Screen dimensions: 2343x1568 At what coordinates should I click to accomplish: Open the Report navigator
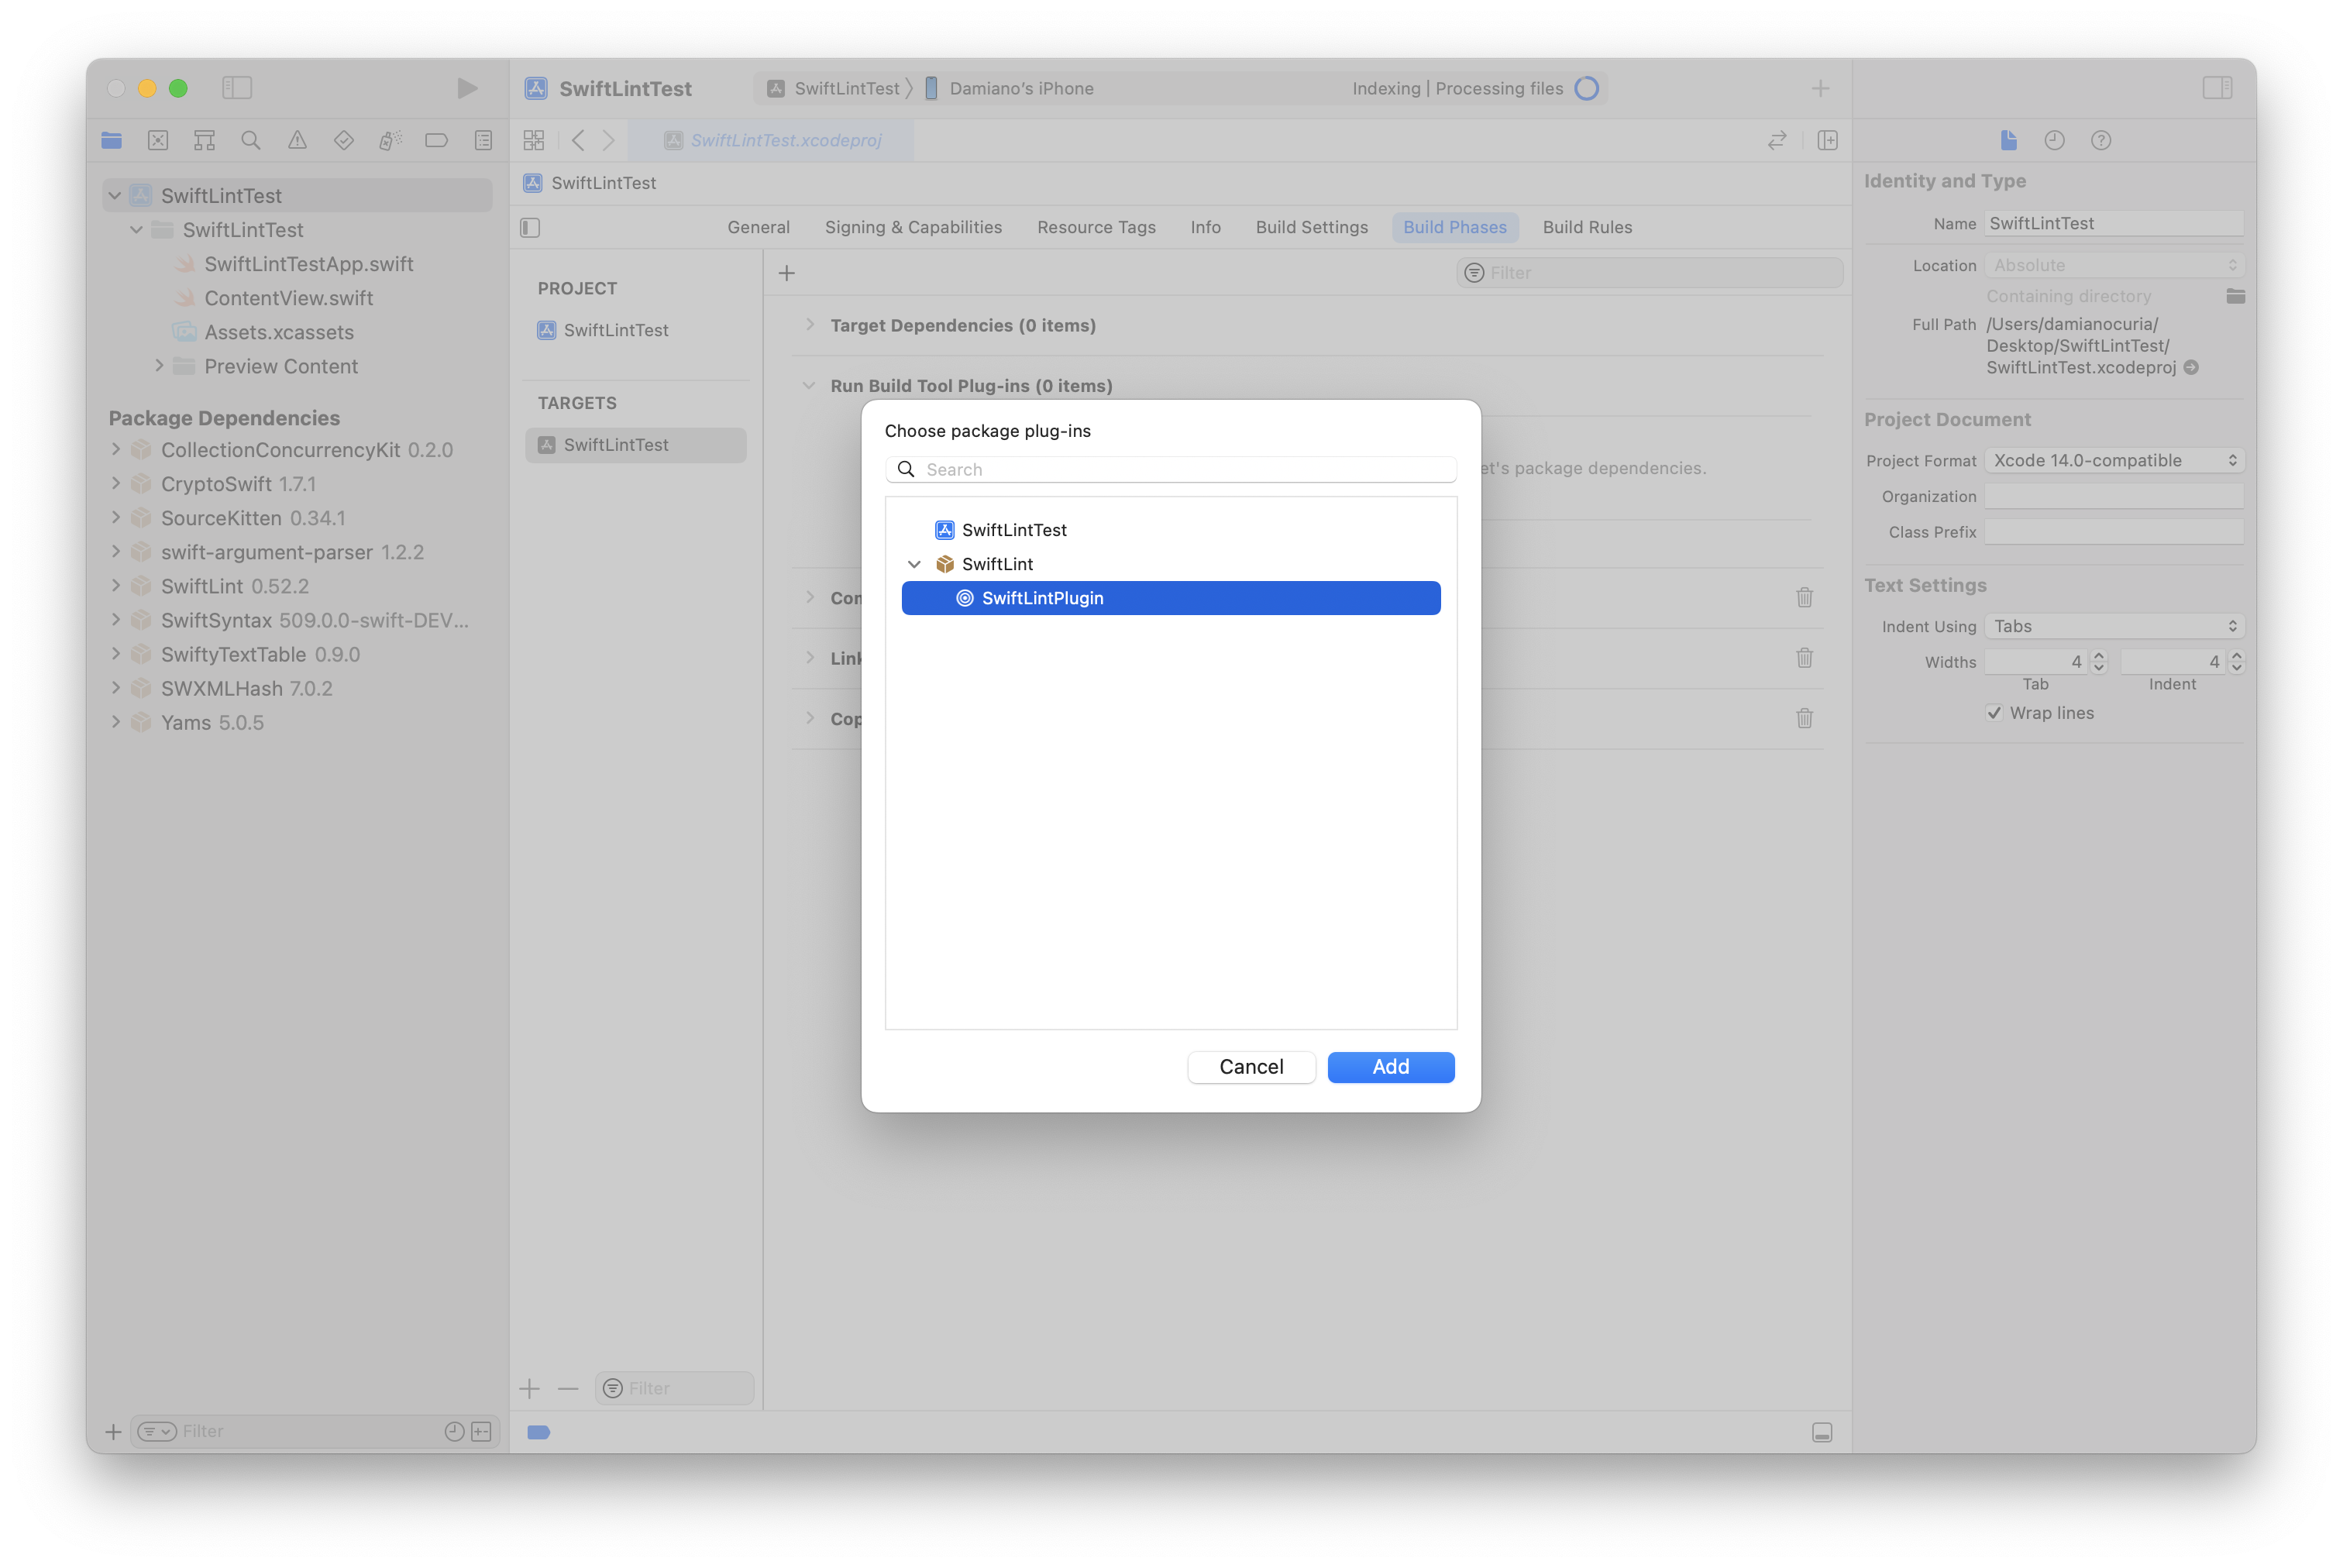point(483,140)
